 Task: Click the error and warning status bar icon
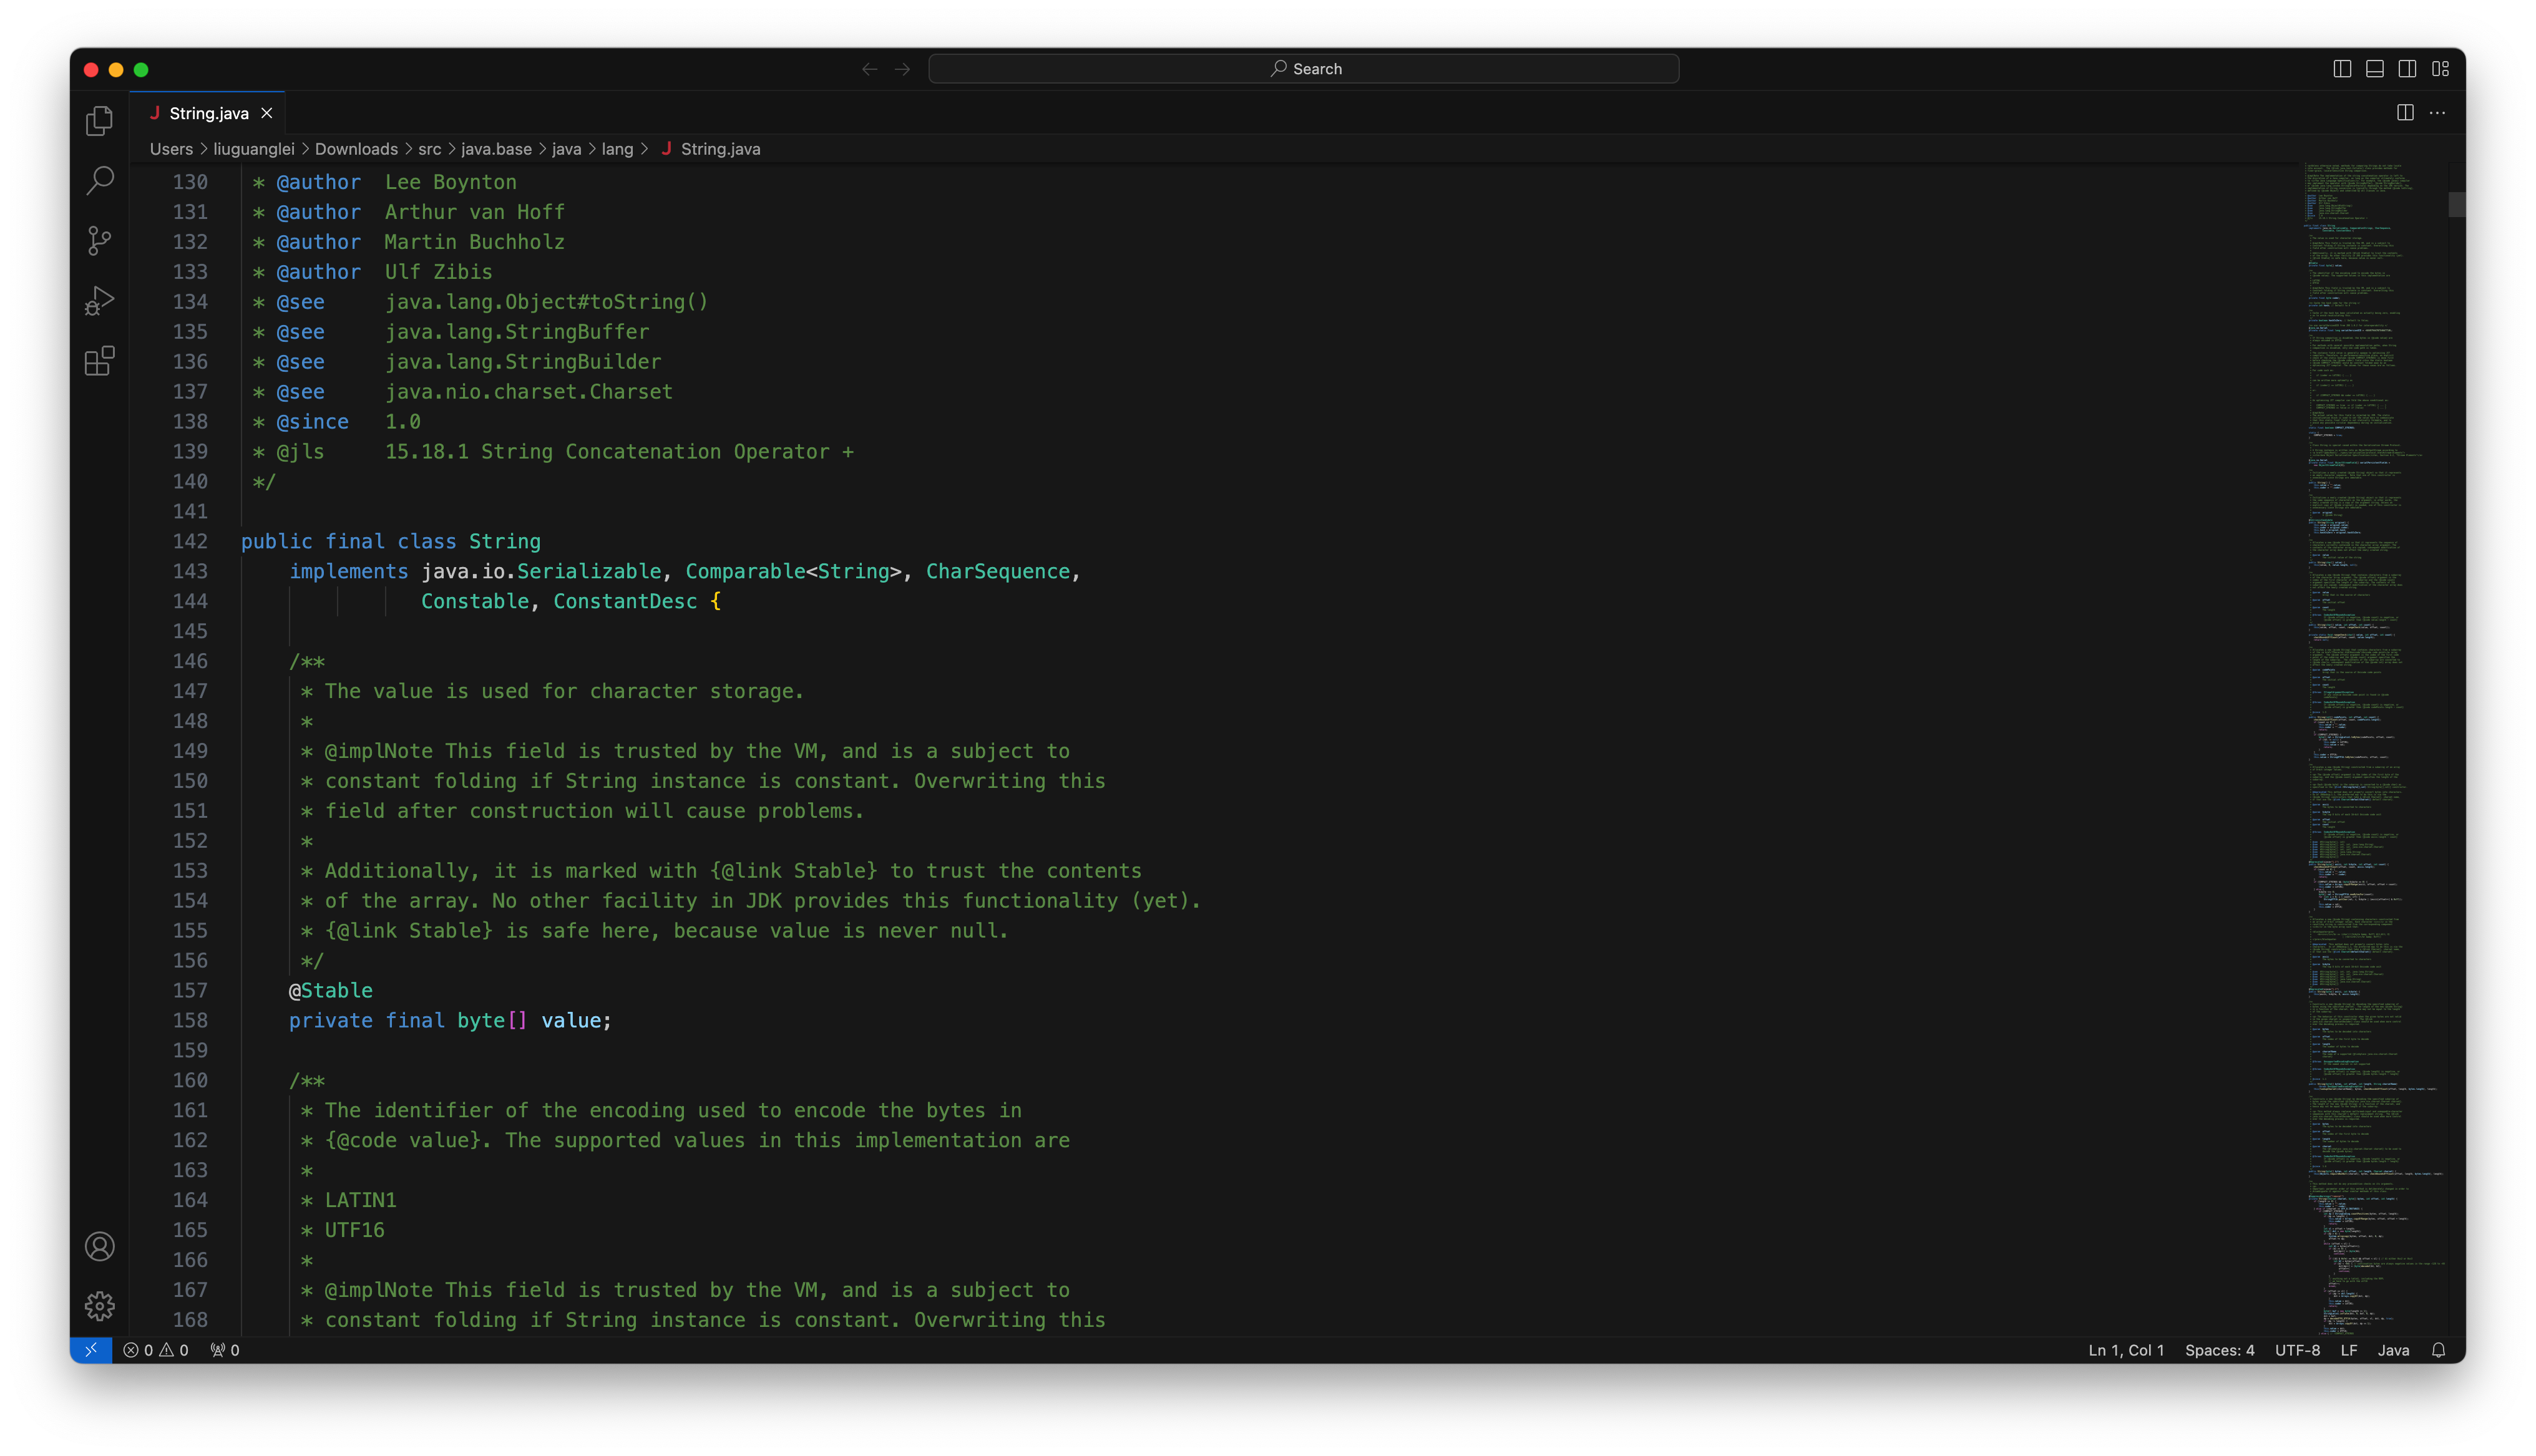click(x=154, y=1350)
